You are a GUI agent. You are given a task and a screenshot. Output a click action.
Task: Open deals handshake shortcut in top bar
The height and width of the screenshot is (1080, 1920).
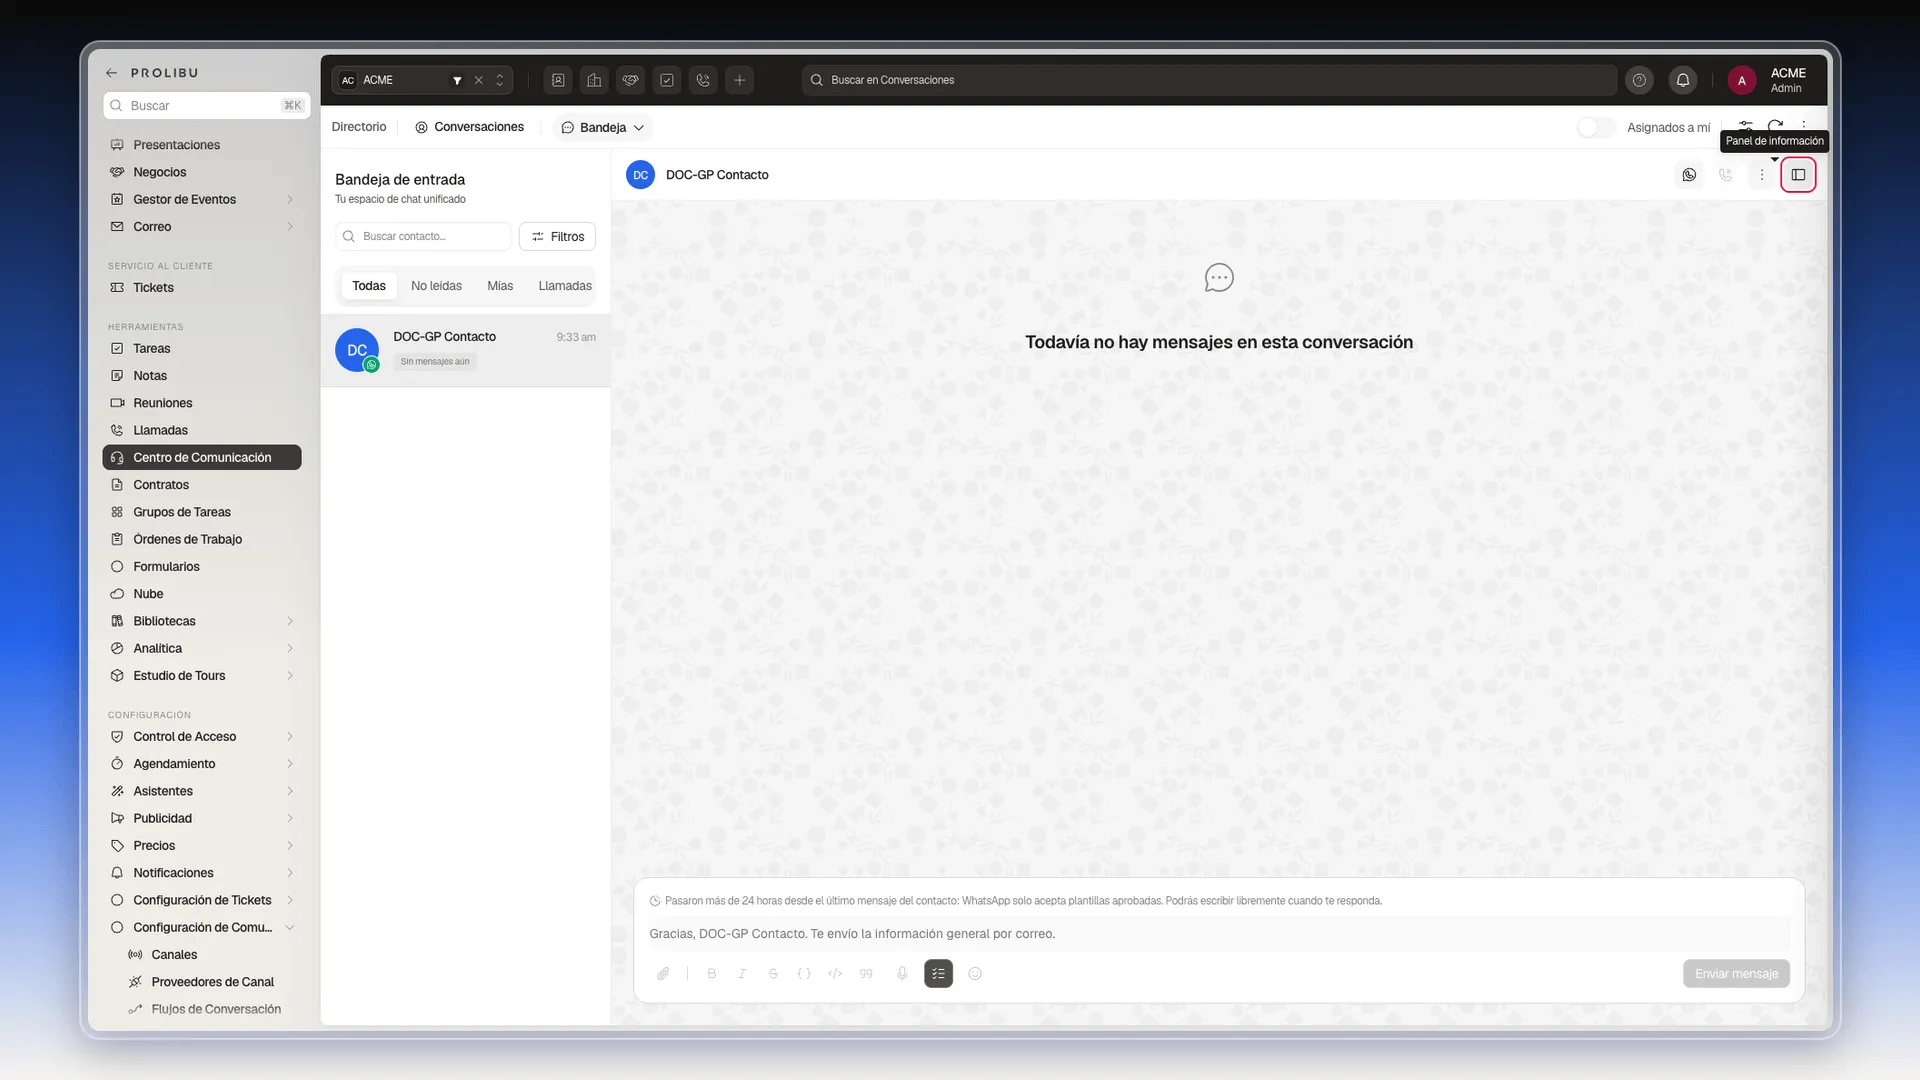(x=630, y=80)
